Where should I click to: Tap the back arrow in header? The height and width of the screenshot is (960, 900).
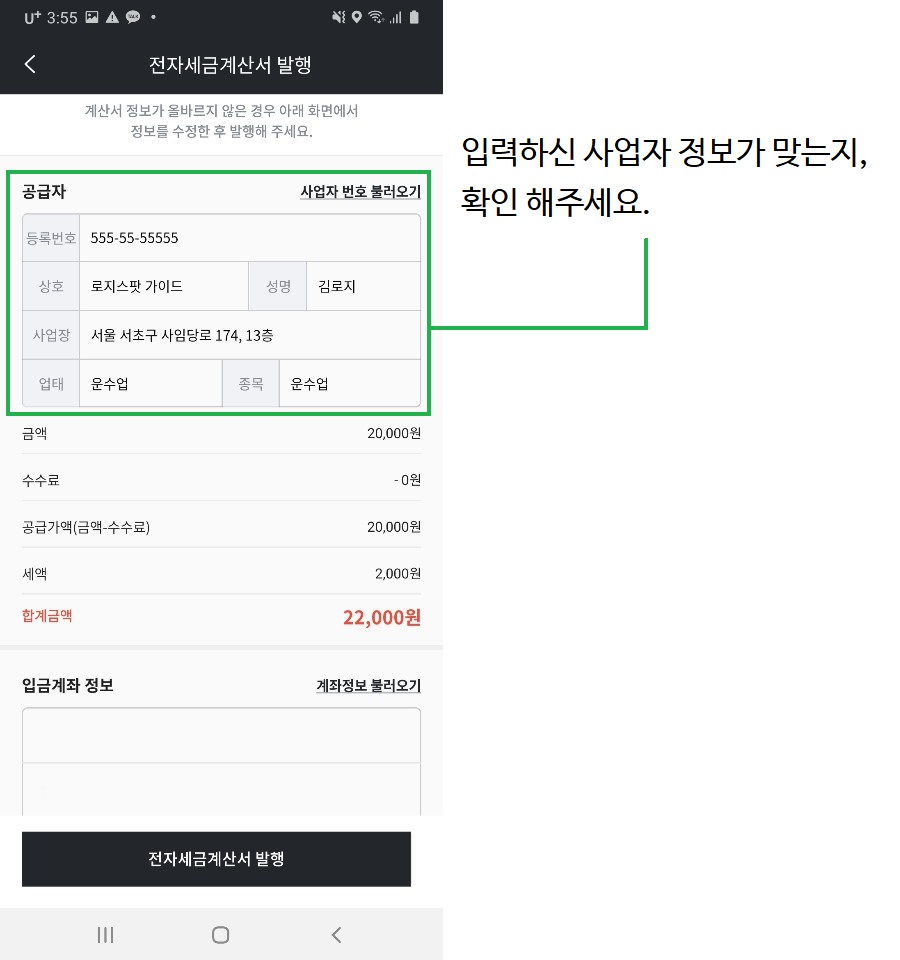click(x=30, y=64)
